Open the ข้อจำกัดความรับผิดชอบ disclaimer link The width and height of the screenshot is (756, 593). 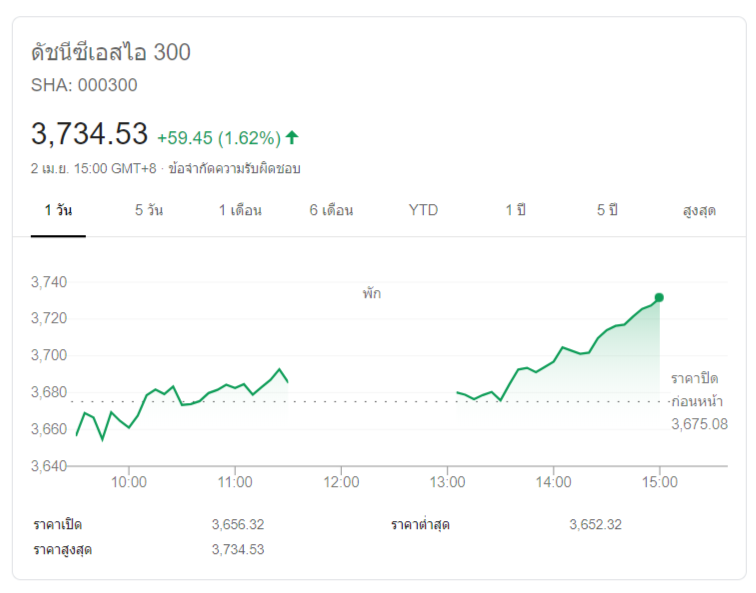pos(234,169)
